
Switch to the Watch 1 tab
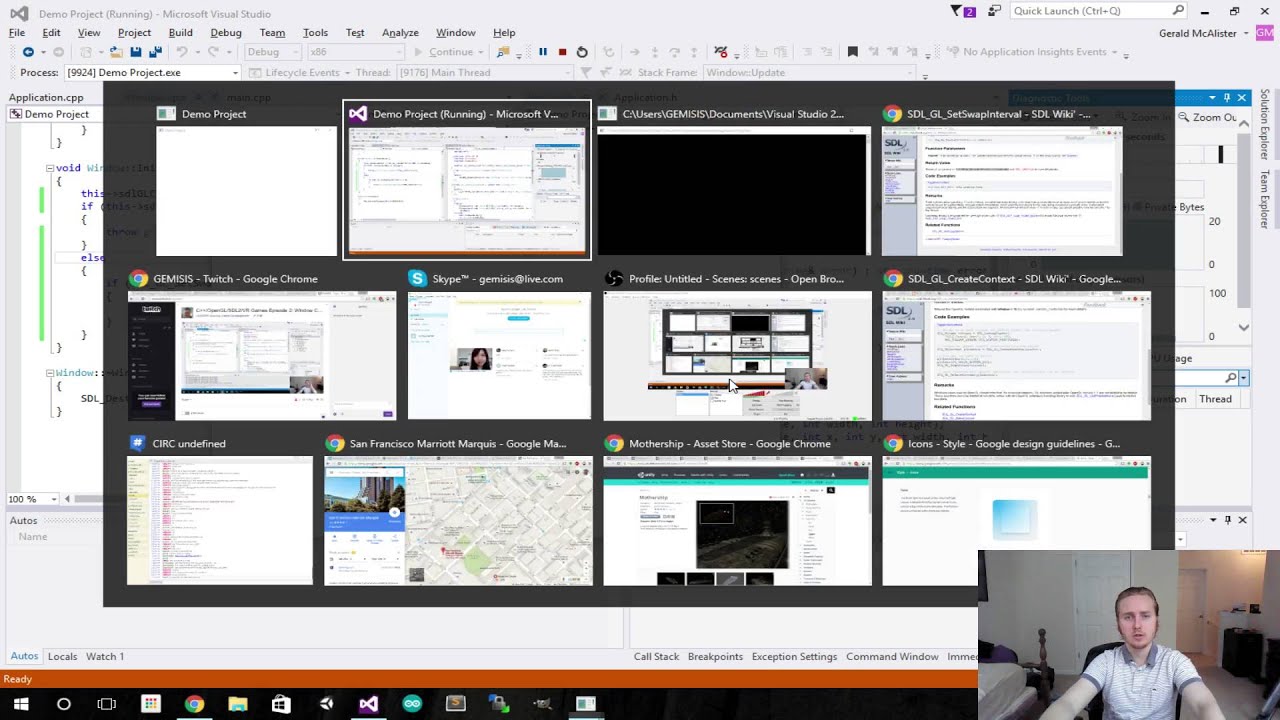[x=105, y=657]
